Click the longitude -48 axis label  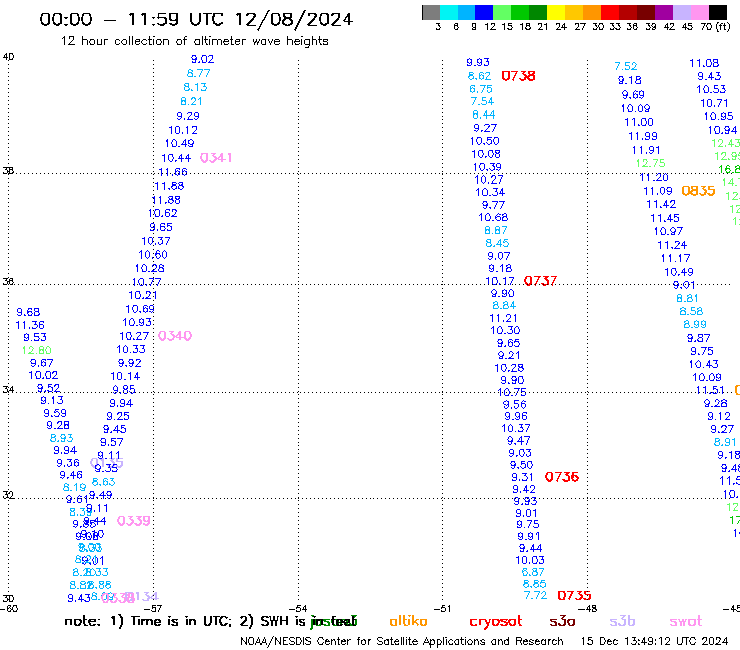tap(588, 609)
